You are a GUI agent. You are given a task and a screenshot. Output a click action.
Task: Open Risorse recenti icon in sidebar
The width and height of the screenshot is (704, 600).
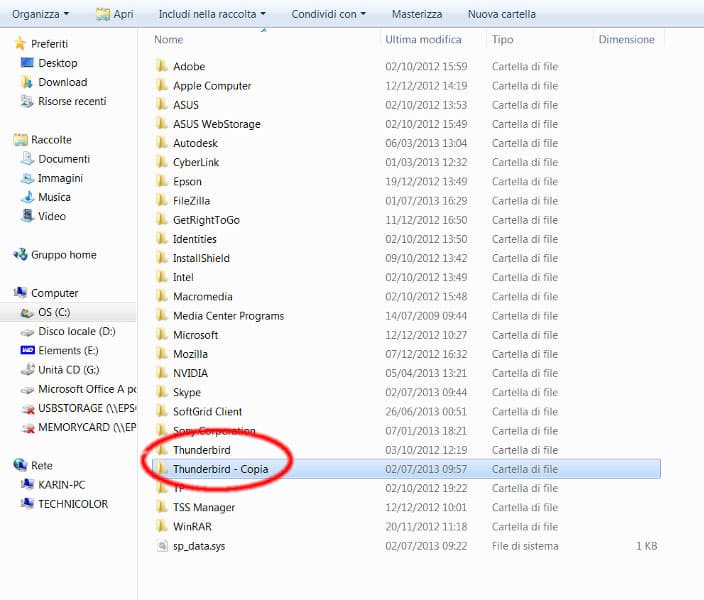27,101
